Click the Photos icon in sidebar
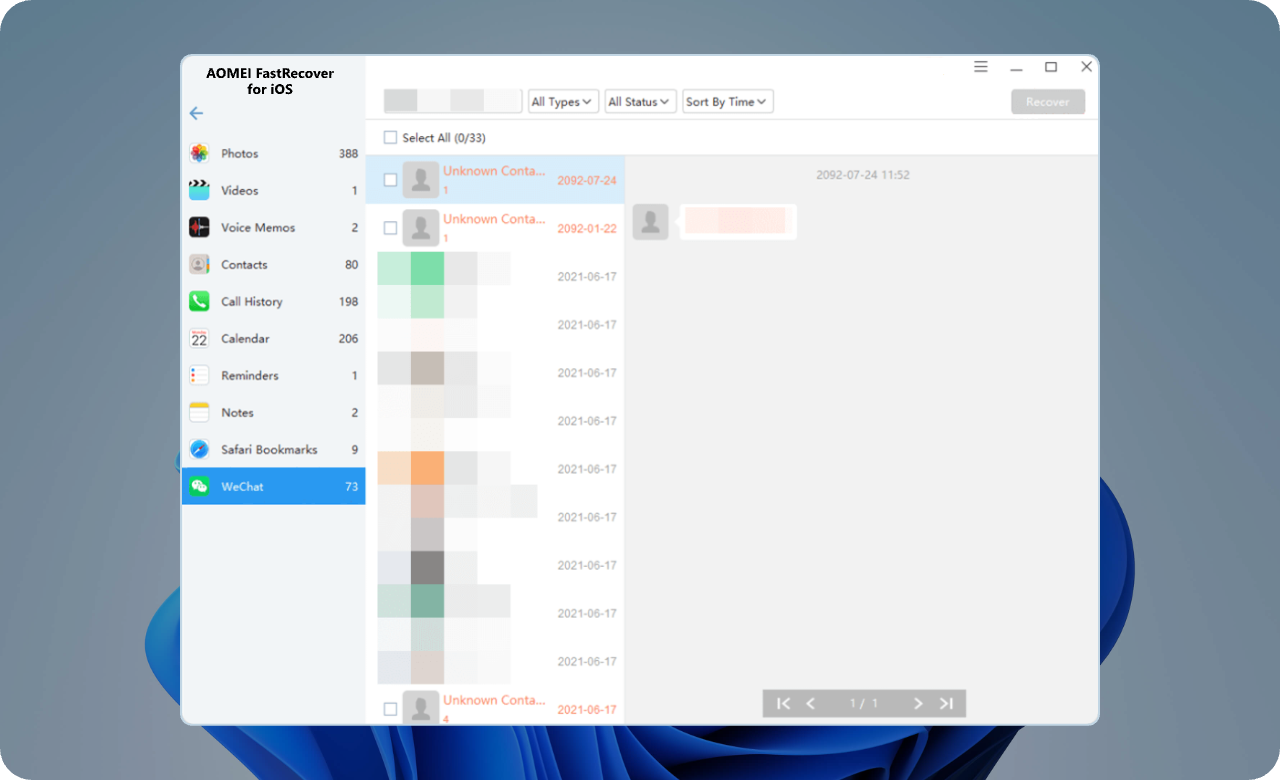The height and width of the screenshot is (780, 1280). (199, 153)
